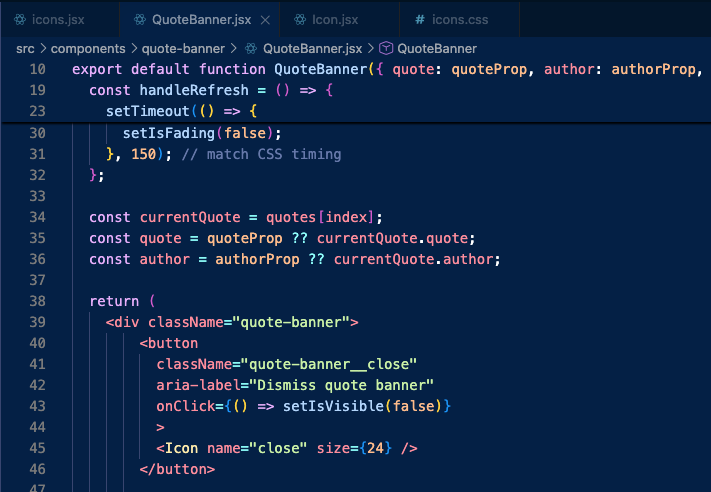The width and height of the screenshot is (711, 492).
Task: Click line number 38 in gutter
Action: [x=38, y=301]
